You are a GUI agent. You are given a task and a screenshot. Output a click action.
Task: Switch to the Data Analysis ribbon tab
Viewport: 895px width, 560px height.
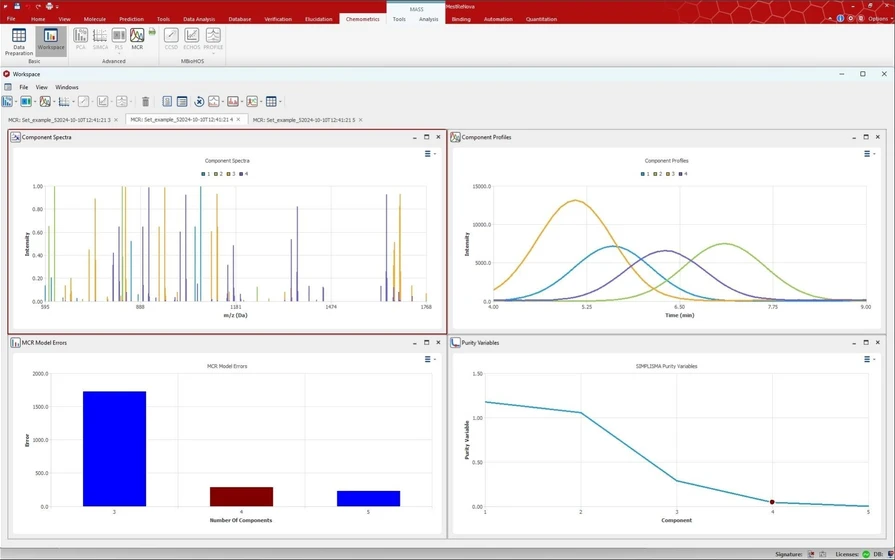(199, 19)
